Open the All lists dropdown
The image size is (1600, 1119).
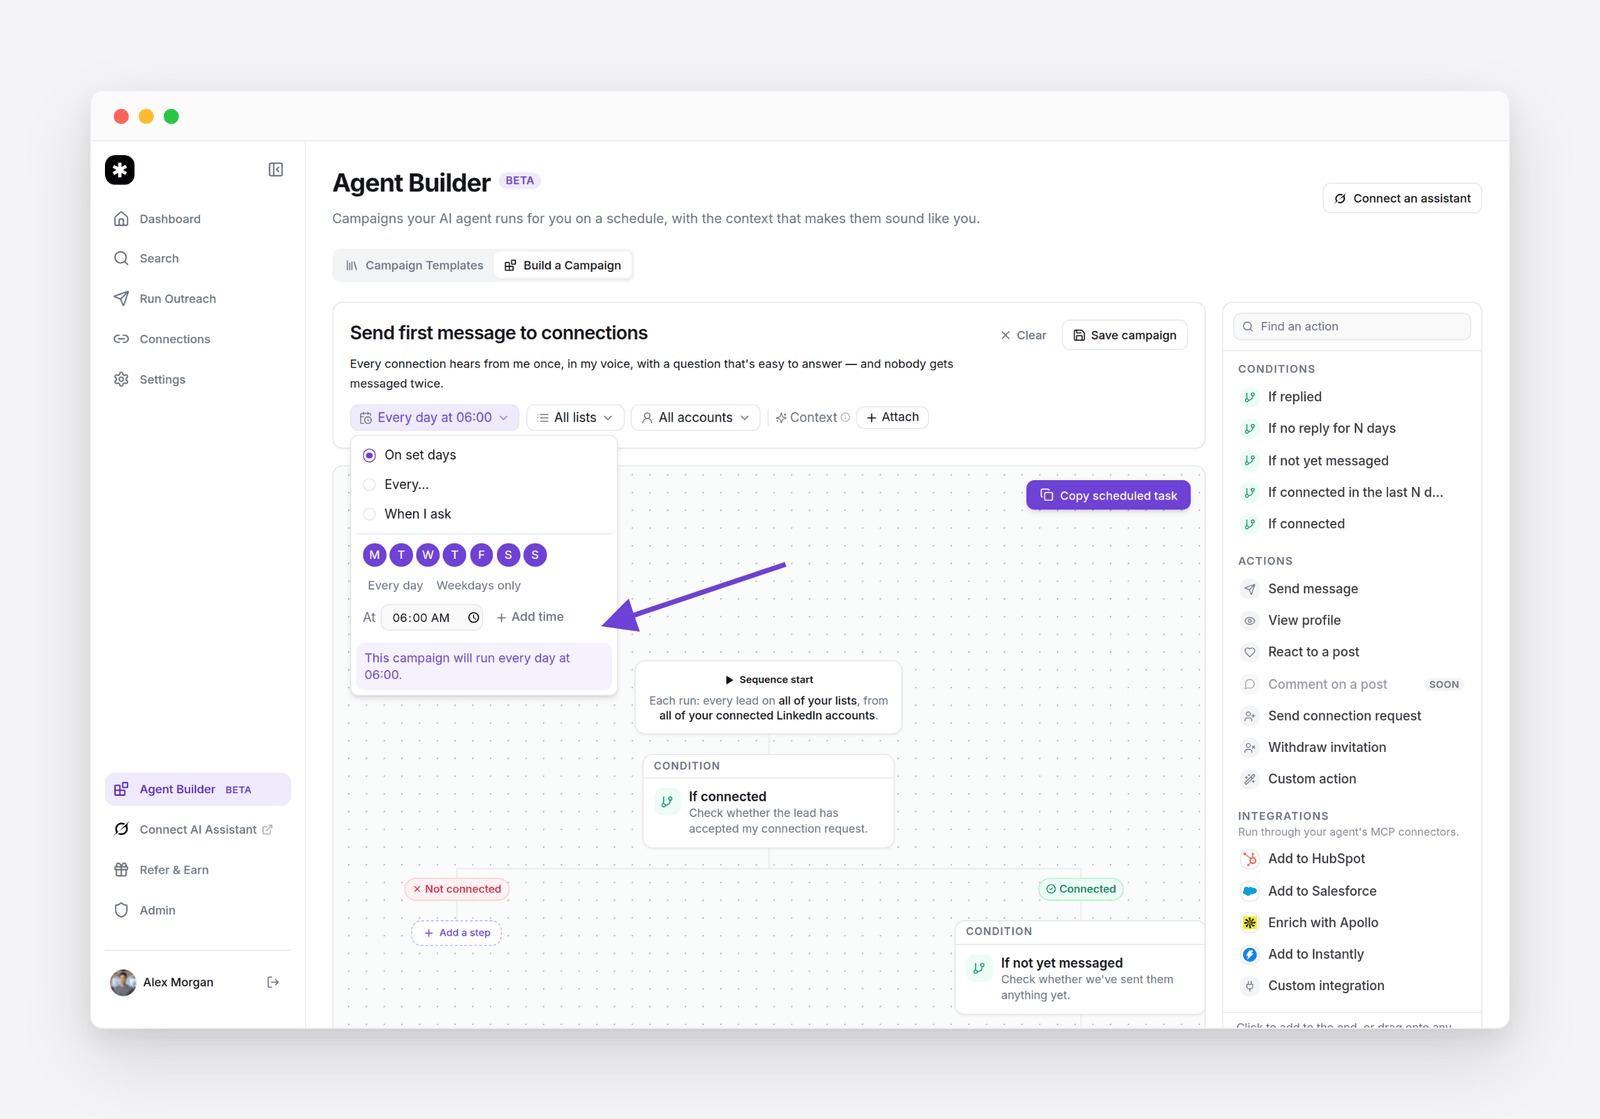(575, 418)
